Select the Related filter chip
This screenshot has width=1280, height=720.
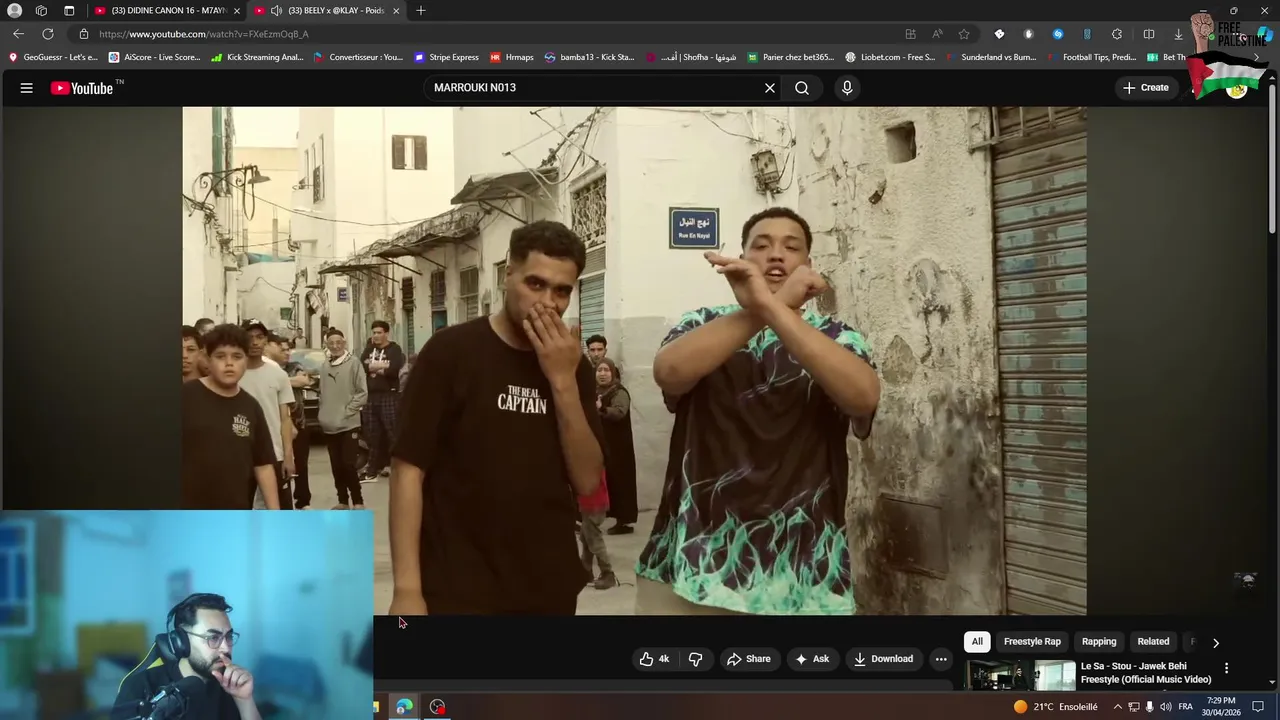coord(1153,642)
